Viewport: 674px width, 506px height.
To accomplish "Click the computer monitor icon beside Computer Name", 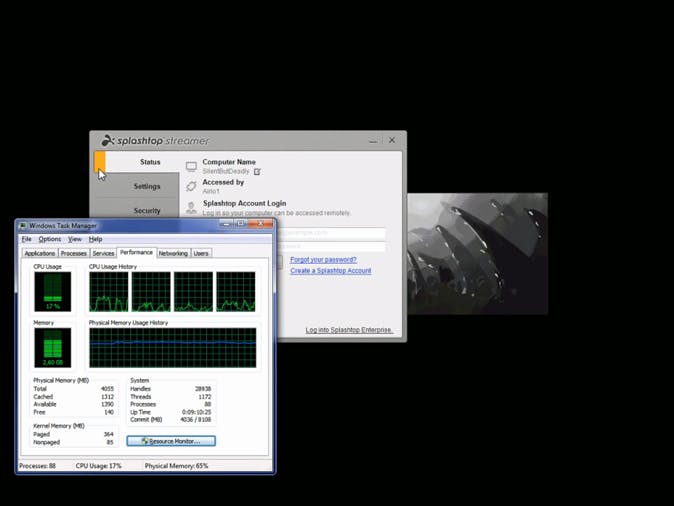I will point(191,166).
